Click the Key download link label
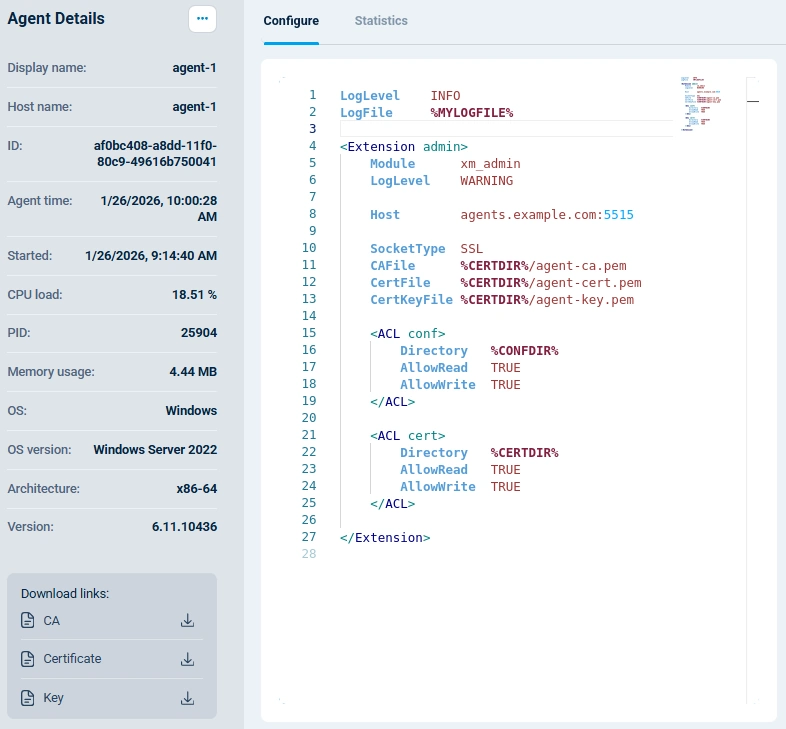Image resolution: width=786 pixels, height=729 pixels. point(53,698)
